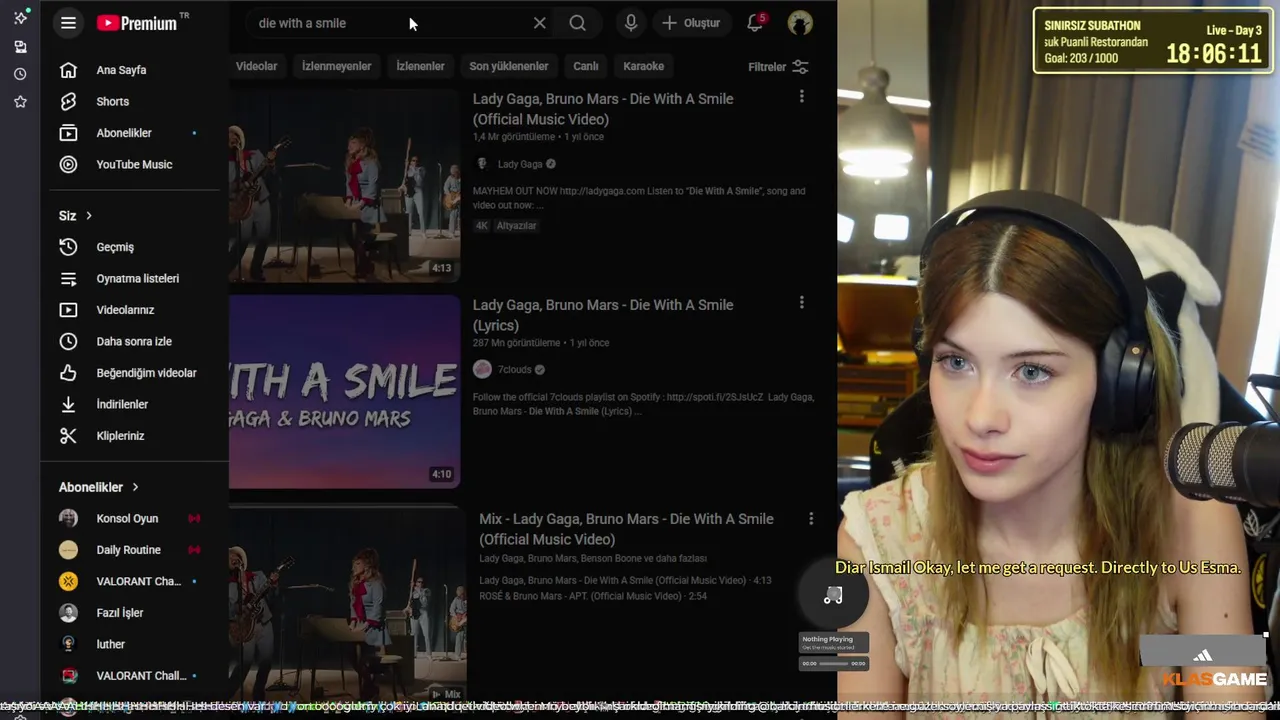Click the clock icon in left strip

(20, 74)
